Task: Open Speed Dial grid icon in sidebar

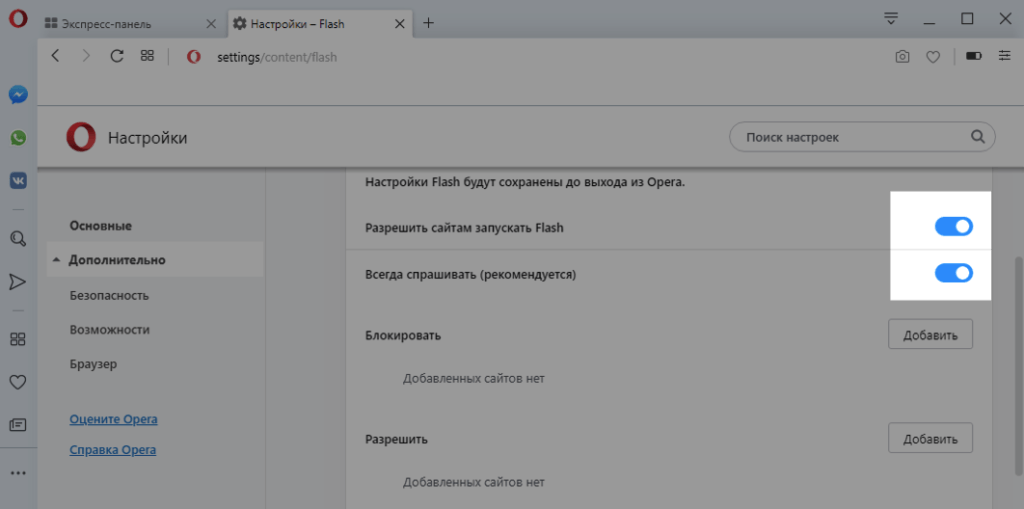Action: click(18, 339)
